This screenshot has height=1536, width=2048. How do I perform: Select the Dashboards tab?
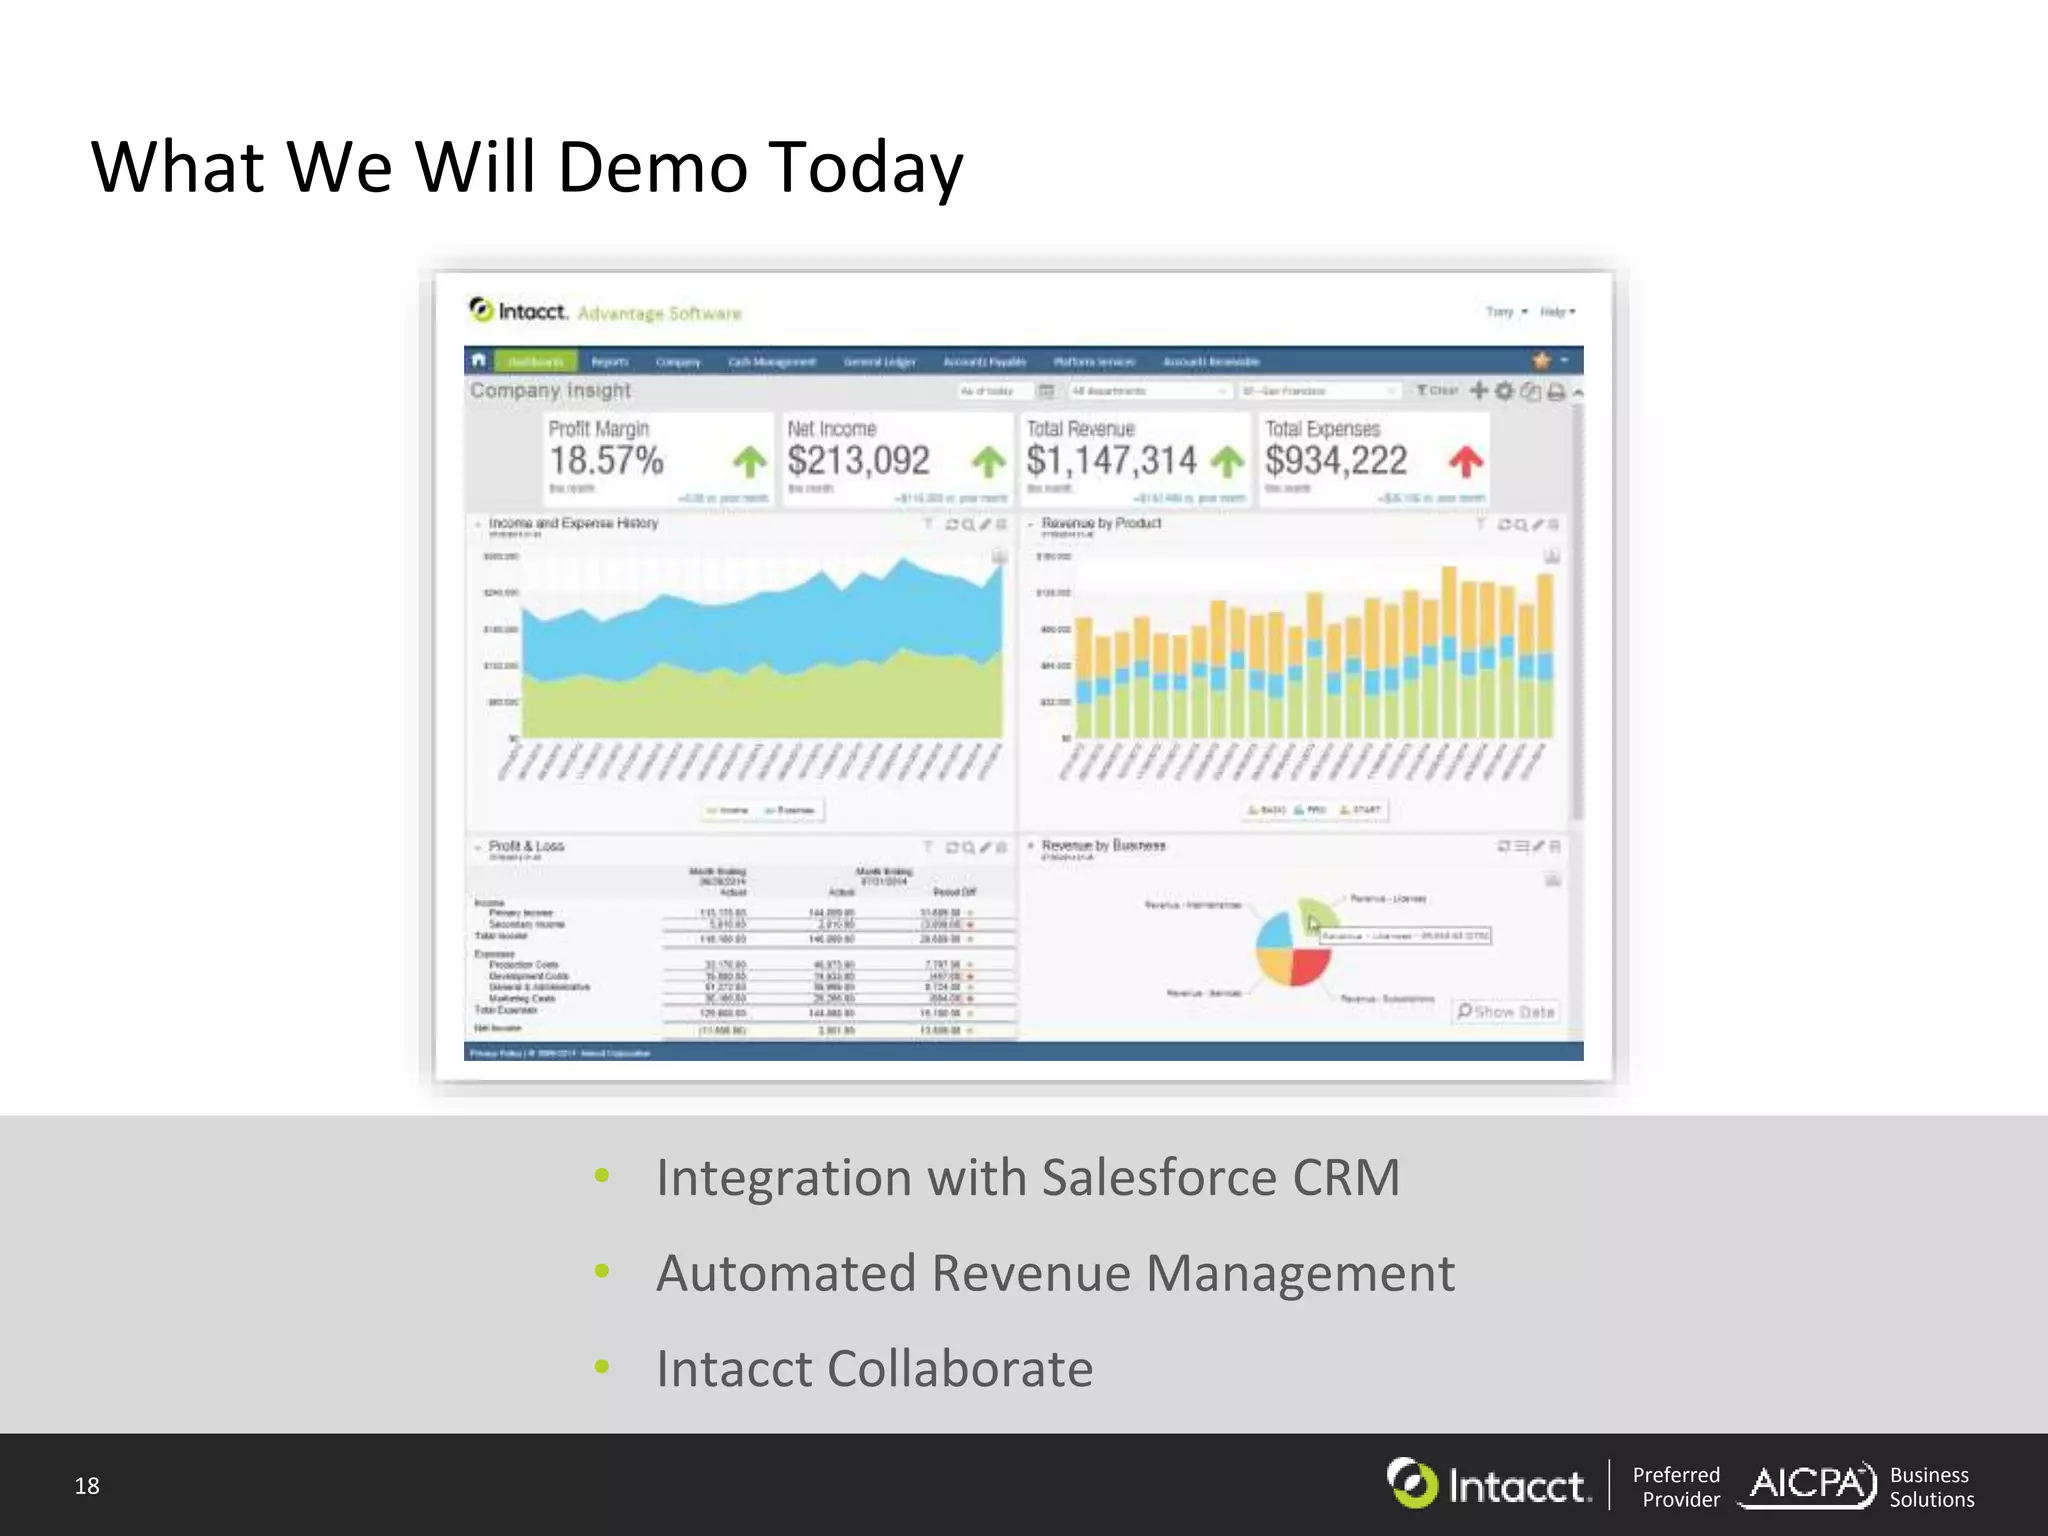click(535, 361)
